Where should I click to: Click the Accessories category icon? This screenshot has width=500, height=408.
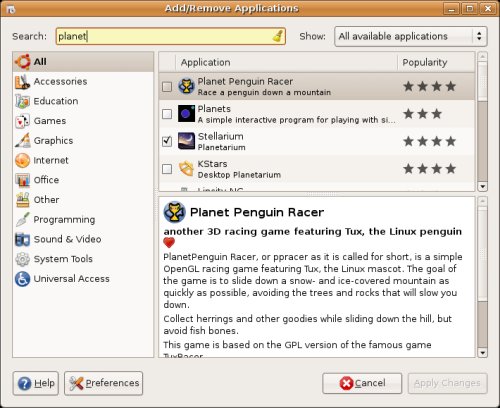[23, 82]
